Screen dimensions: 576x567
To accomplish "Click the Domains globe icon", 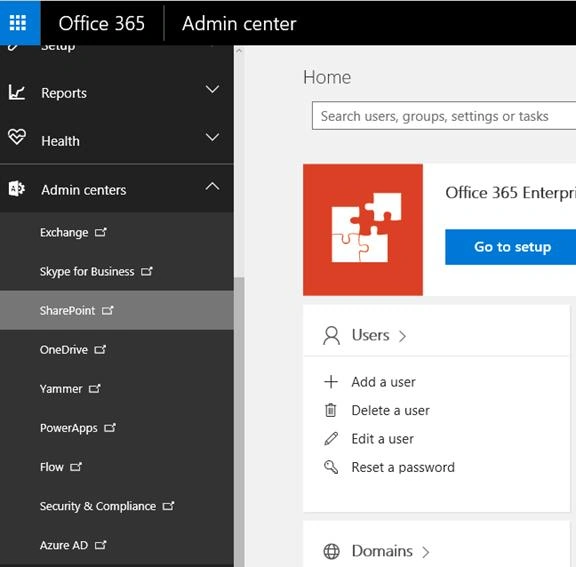I will (x=331, y=551).
